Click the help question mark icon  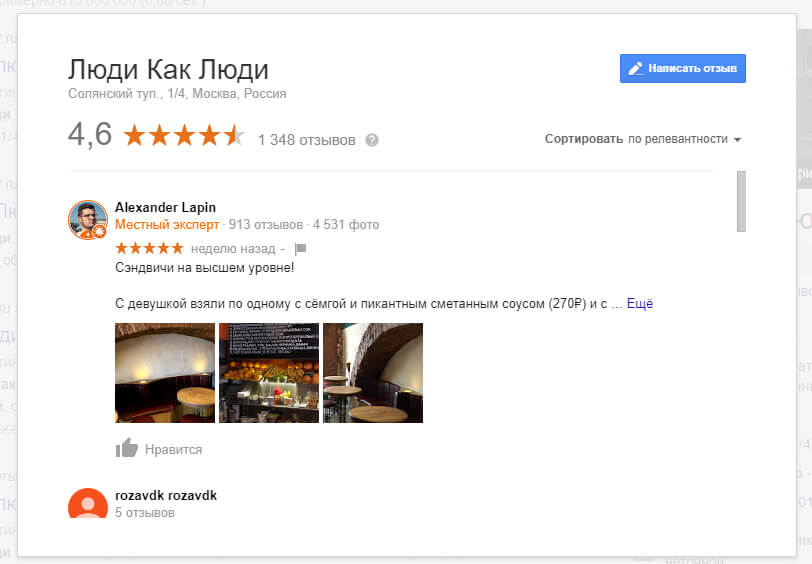(372, 140)
